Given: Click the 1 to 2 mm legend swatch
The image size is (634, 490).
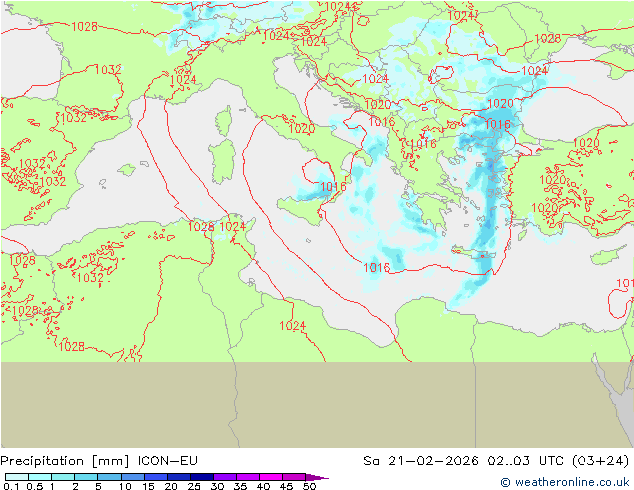Looking at the screenshot, I should (x=63, y=477).
